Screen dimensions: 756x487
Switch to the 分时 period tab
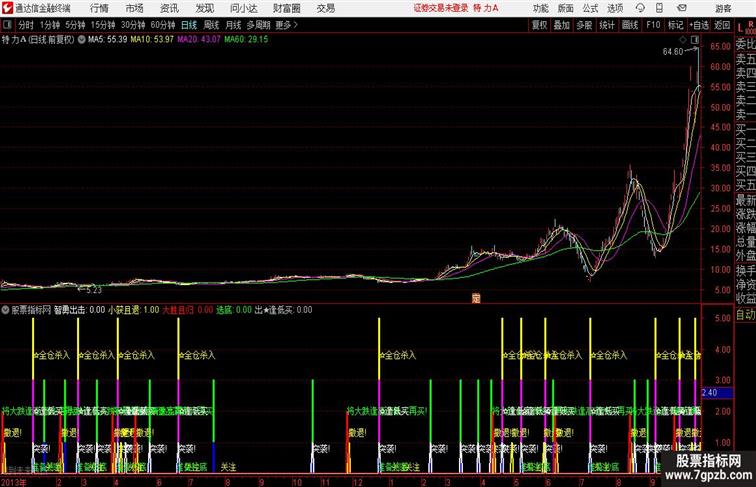click(x=26, y=25)
